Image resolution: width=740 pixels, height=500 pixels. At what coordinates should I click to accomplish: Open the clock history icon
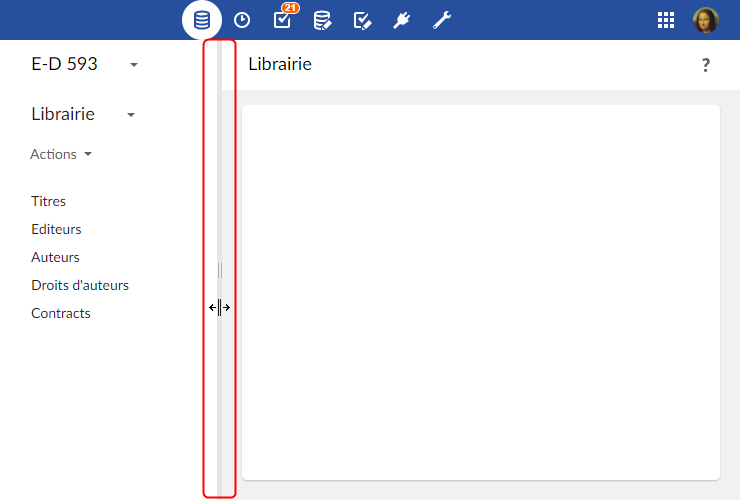pos(242,20)
